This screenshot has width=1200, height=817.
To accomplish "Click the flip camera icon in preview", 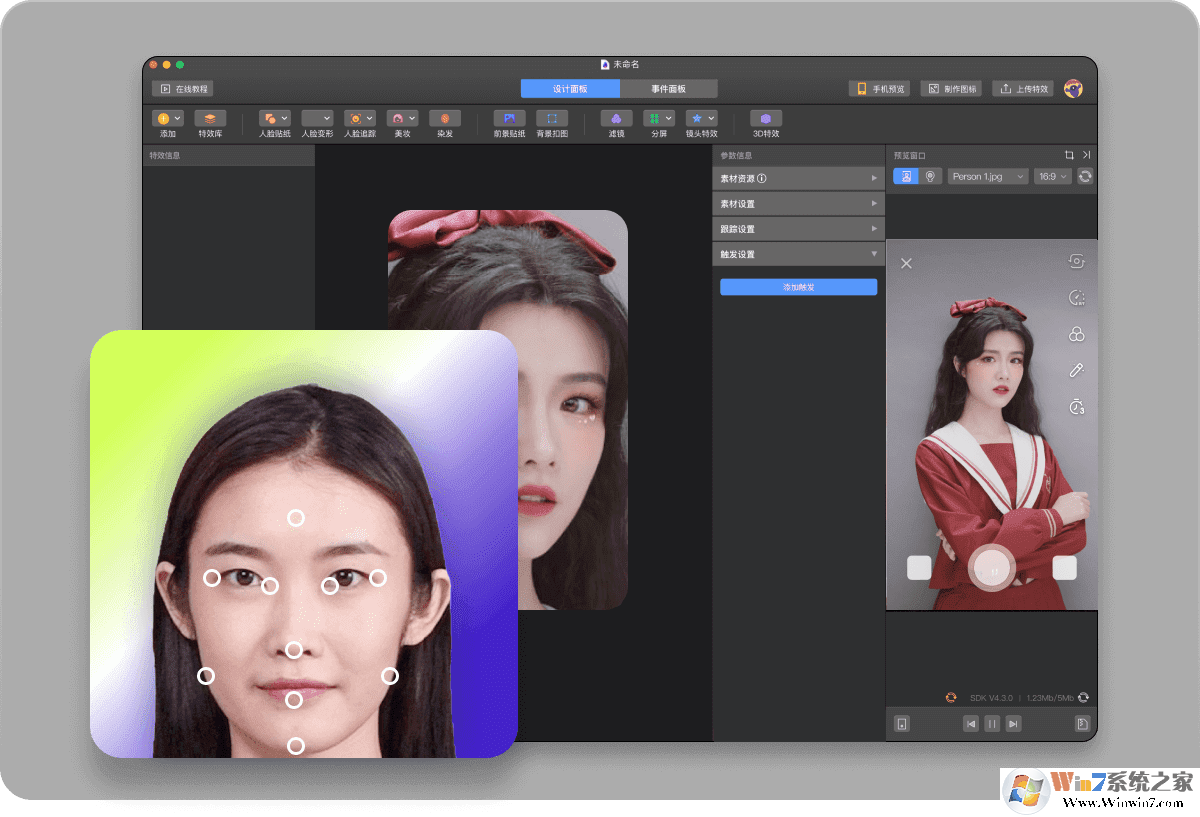I will click(x=1076, y=260).
